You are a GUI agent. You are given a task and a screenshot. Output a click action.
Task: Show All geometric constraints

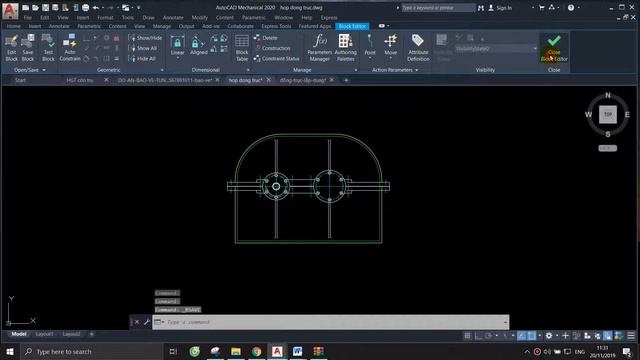(143, 48)
